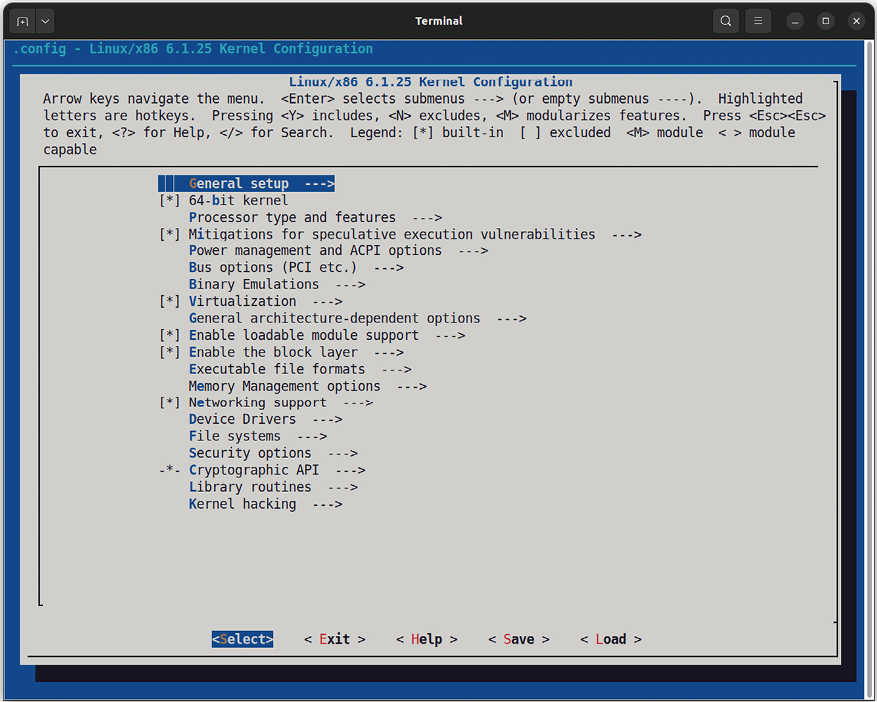Click the <Select> button
The image size is (877, 702).
pyautogui.click(x=242, y=639)
